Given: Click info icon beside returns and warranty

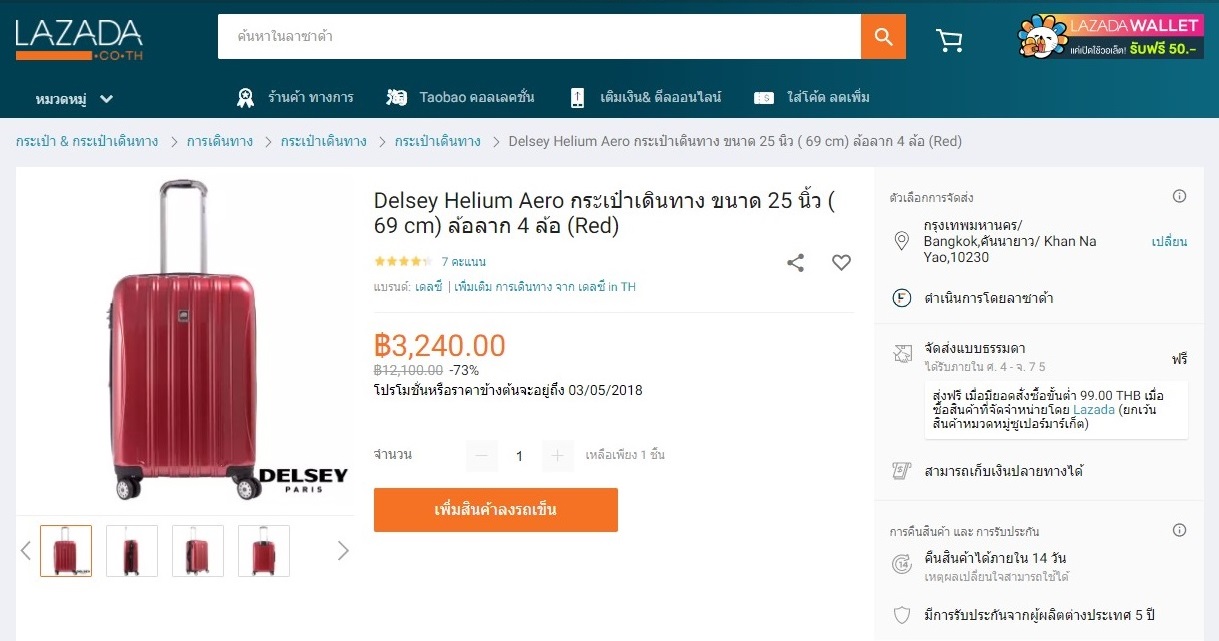Looking at the screenshot, I should tap(1179, 531).
